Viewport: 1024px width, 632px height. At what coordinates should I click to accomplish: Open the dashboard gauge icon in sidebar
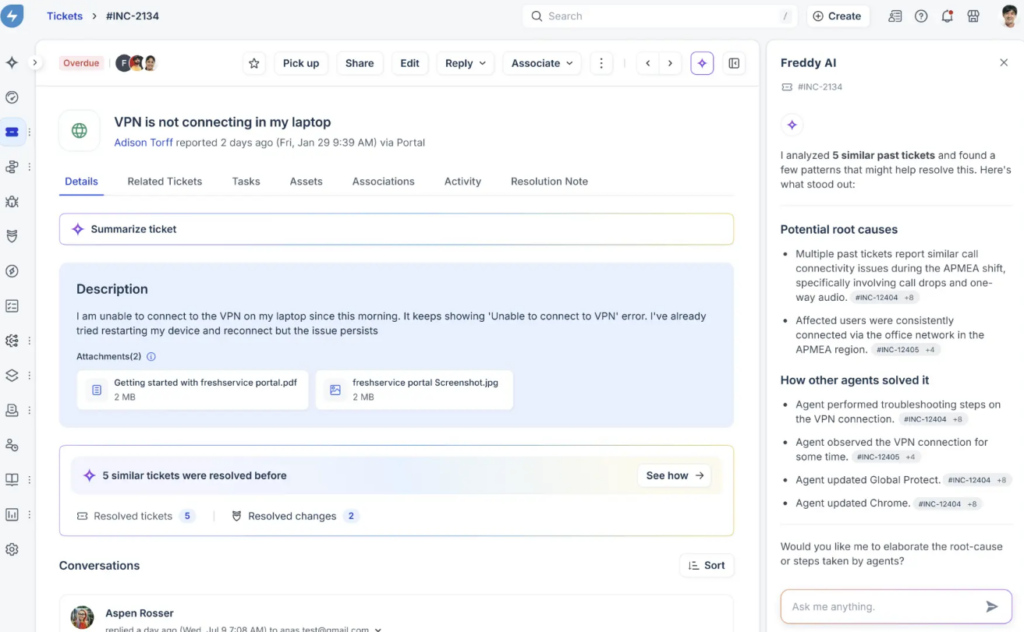pyautogui.click(x=12, y=97)
